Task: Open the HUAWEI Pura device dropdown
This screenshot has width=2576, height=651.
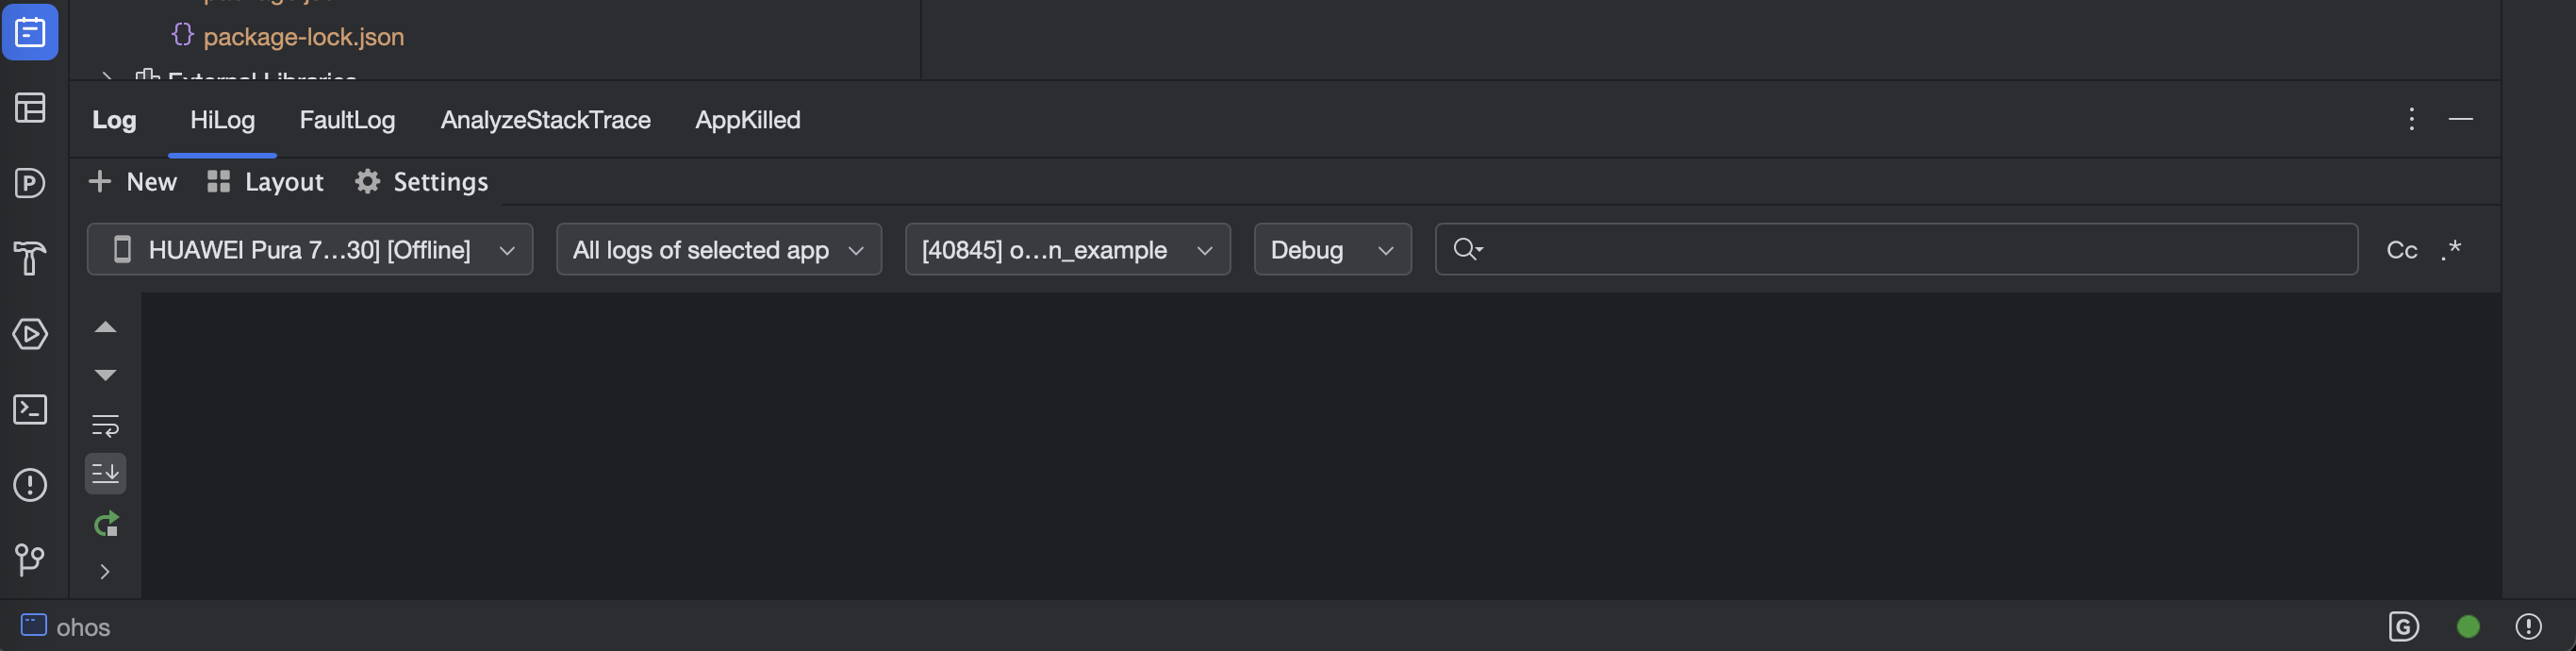Action: (310, 249)
